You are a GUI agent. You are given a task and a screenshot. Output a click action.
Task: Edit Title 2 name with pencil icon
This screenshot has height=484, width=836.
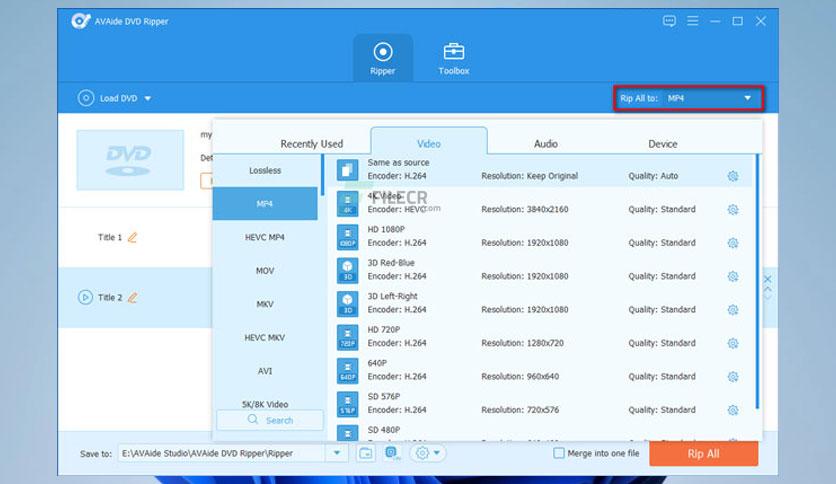point(132,297)
